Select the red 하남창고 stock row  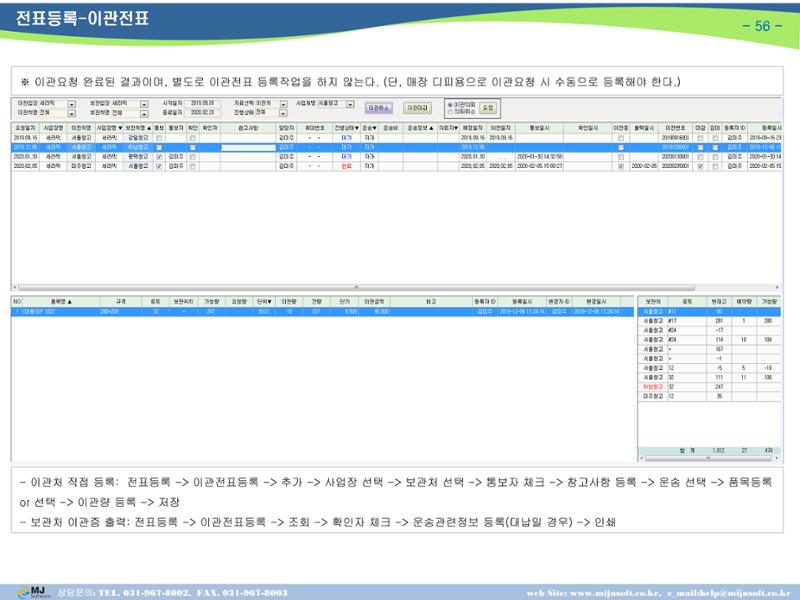click(x=710, y=387)
